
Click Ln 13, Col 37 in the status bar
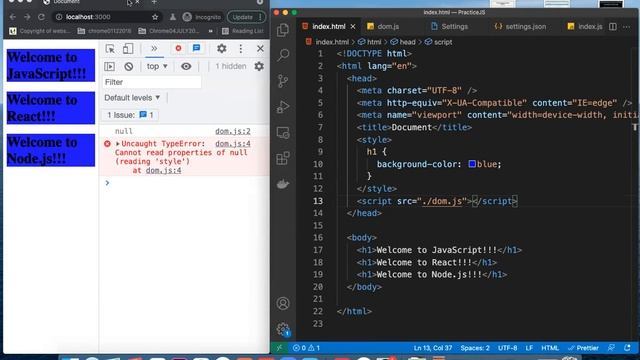[x=433, y=348]
